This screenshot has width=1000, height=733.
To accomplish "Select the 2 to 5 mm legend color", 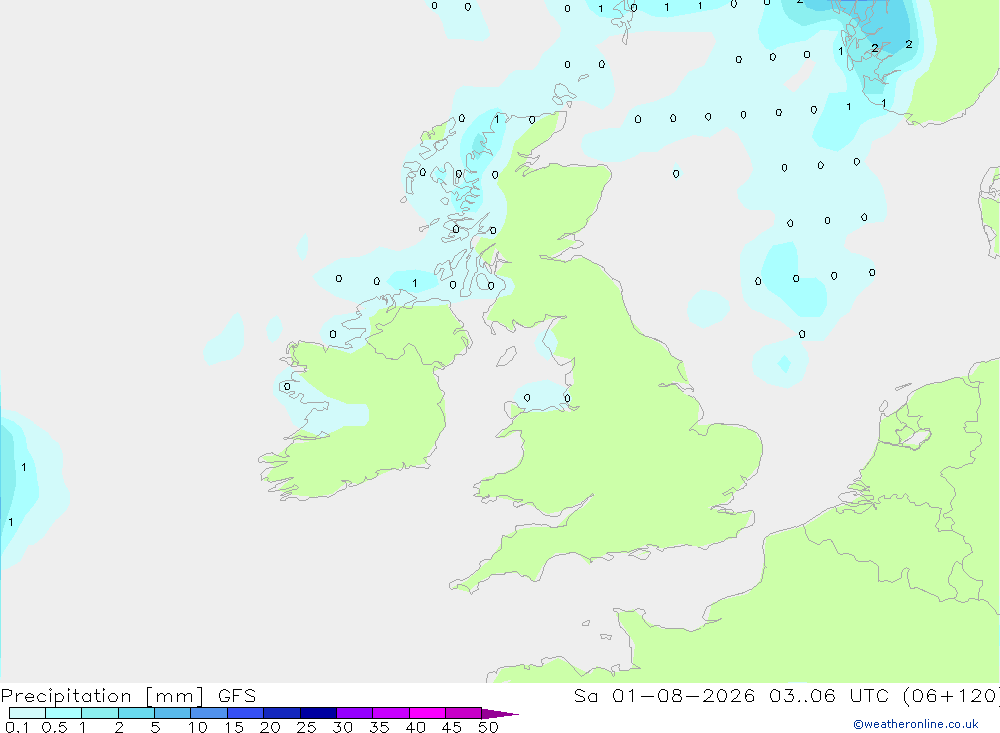I will click(136, 713).
